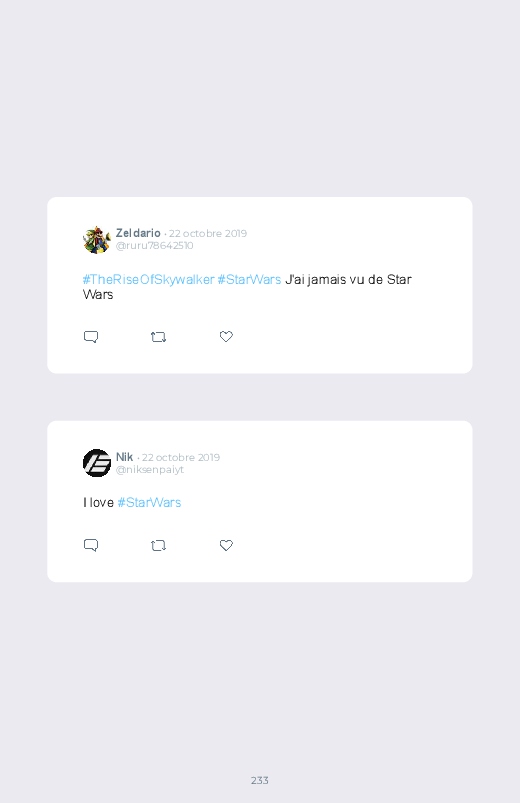The width and height of the screenshot is (520, 803).
Task: Click retweet icon on Zeldario's tweet
Action: click(158, 337)
